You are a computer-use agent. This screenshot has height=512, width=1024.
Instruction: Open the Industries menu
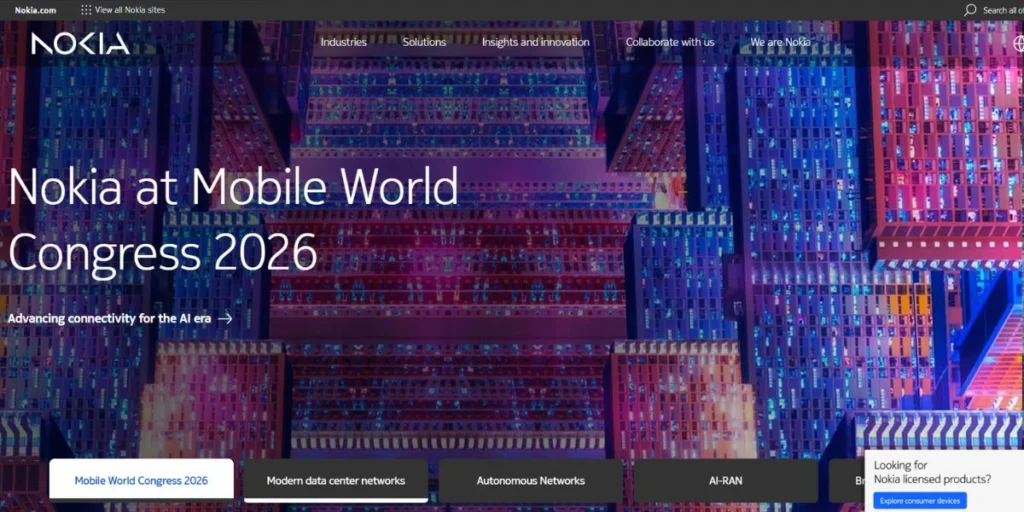(344, 42)
